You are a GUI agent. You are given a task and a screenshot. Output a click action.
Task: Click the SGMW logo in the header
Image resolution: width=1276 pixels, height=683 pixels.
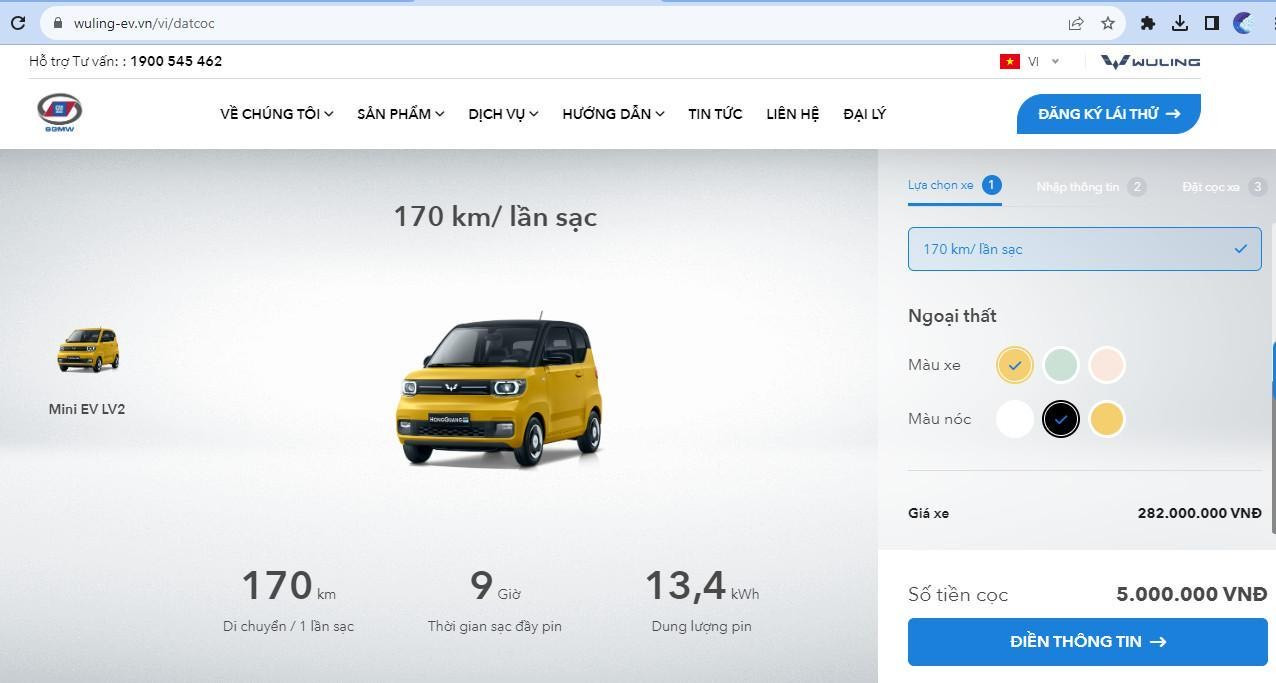coord(59,113)
